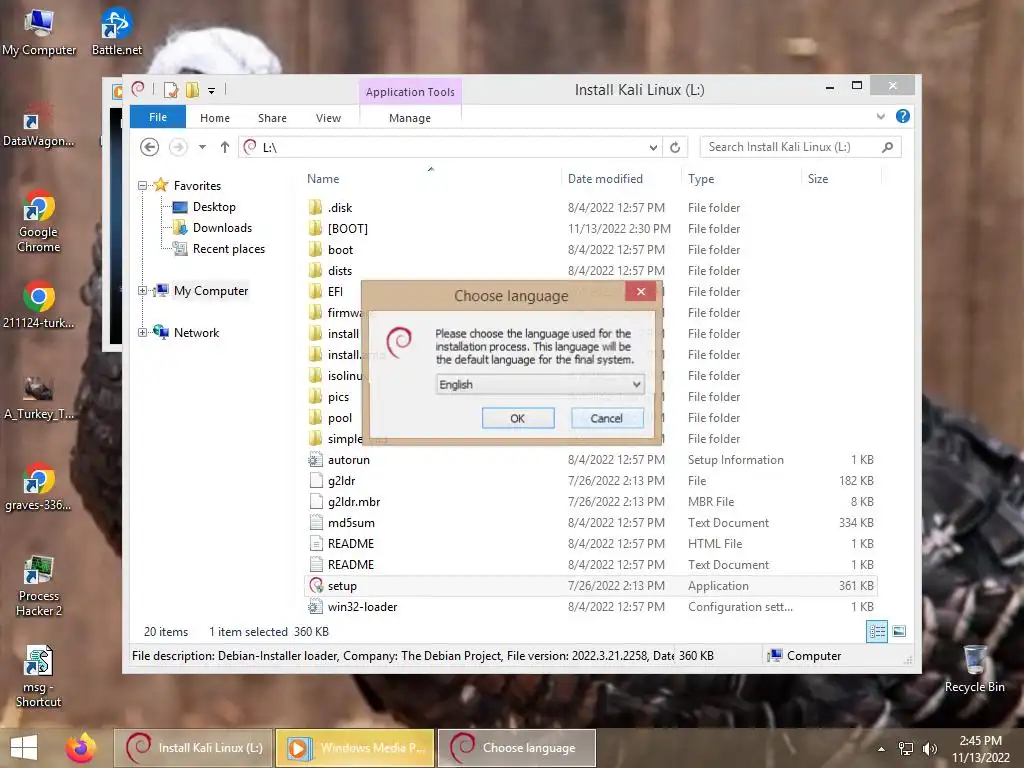Open the Recycle Bin
The width and height of the screenshot is (1024, 768).
(974, 669)
